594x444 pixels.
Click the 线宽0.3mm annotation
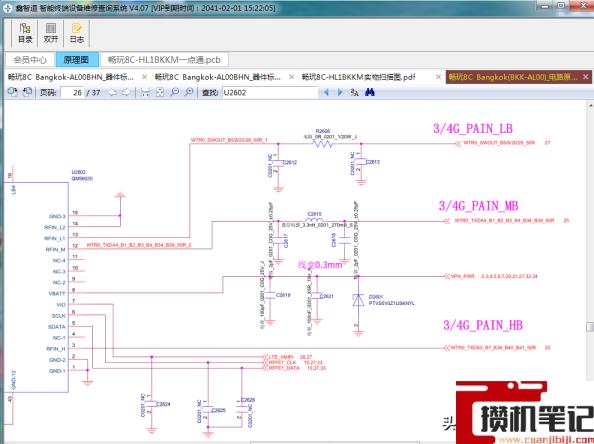click(320, 265)
